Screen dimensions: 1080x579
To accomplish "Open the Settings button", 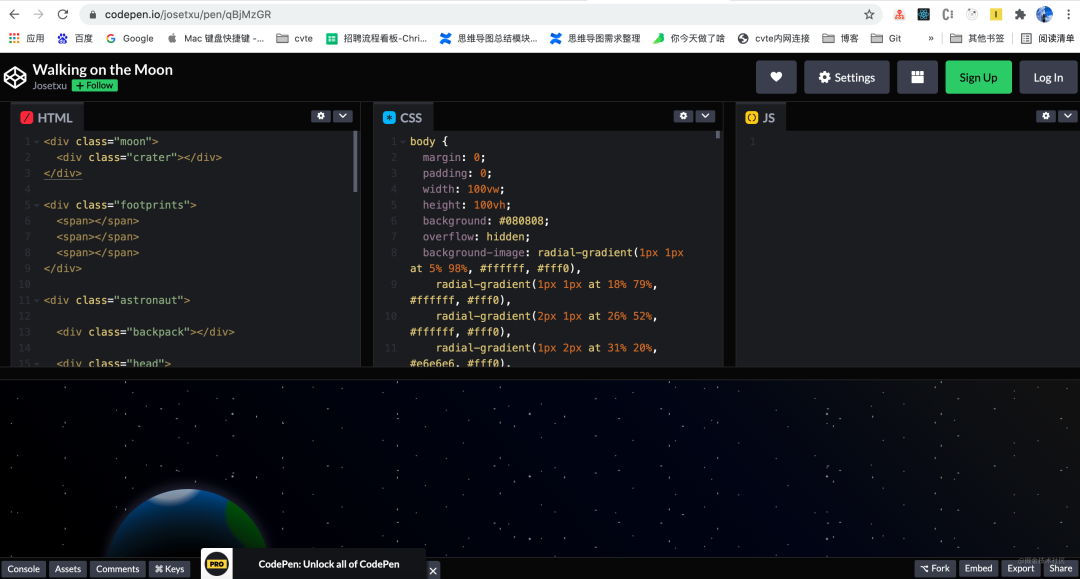I will (x=847, y=77).
